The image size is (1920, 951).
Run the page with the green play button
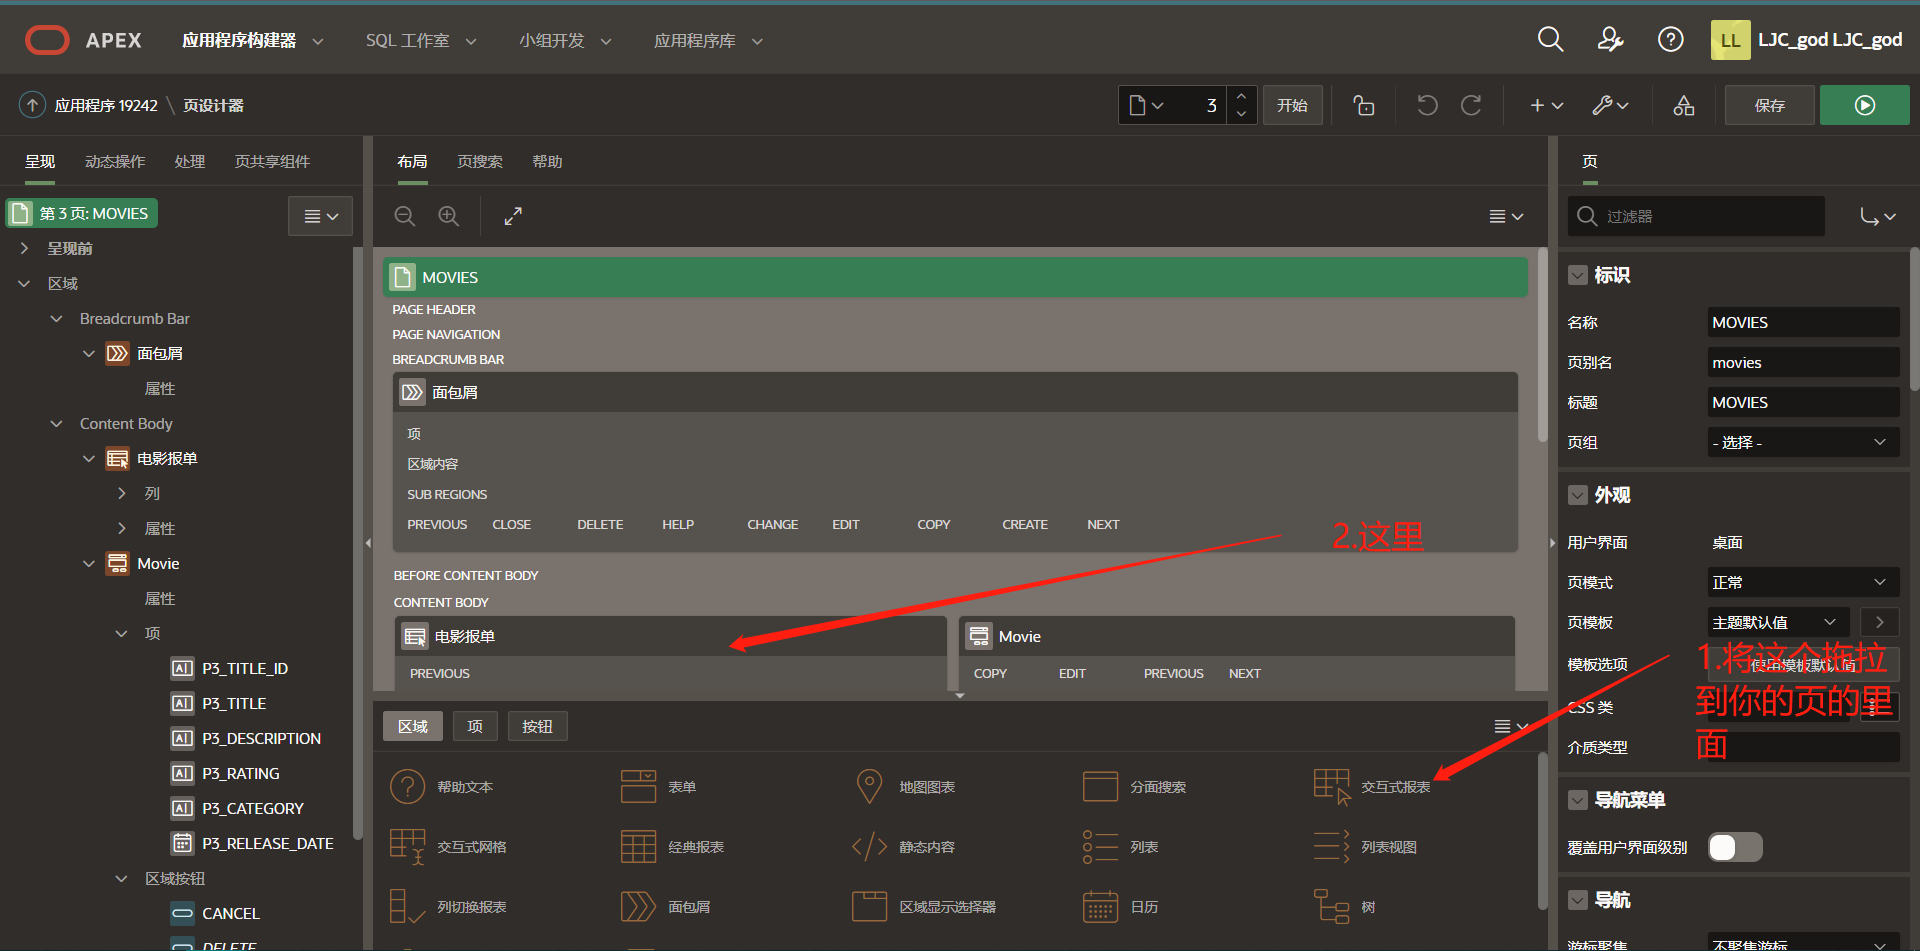click(1864, 105)
